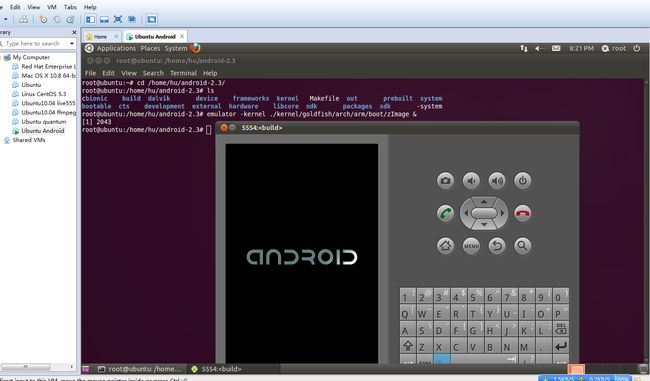Click Ubuntu mail indicator icon
The height and width of the screenshot is (381, 650).
click(556, 49)
